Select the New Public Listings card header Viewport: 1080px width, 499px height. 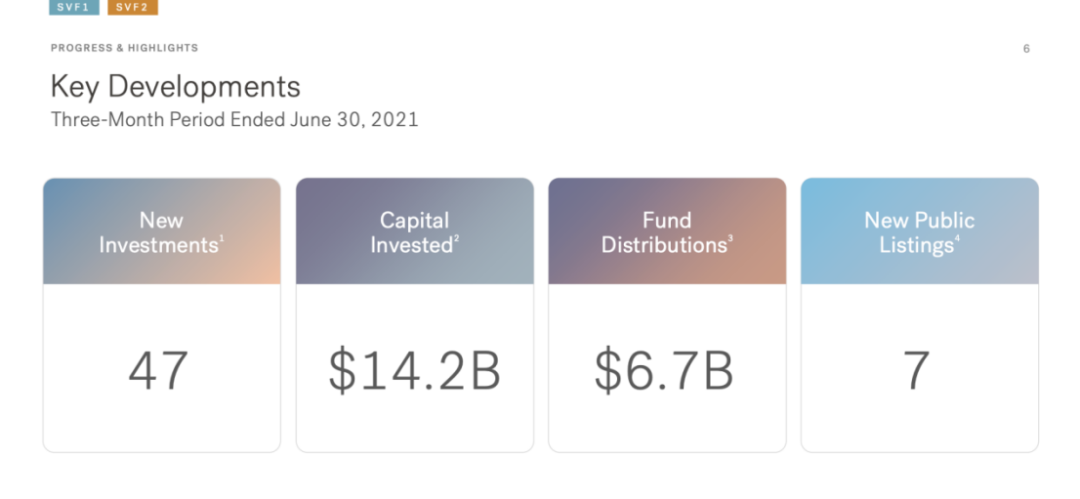pyautogui.click(x=919, y=232)
